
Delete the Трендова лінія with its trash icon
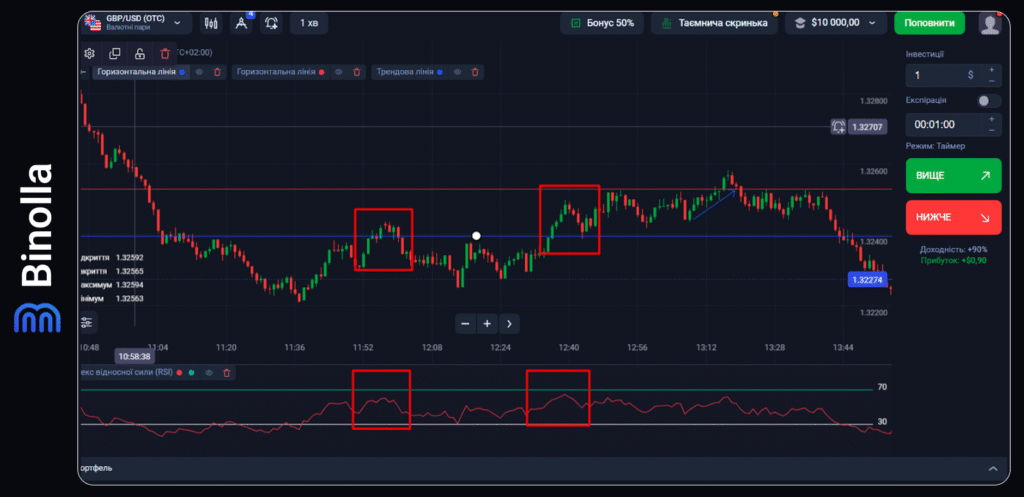click(x=475, y=72)
